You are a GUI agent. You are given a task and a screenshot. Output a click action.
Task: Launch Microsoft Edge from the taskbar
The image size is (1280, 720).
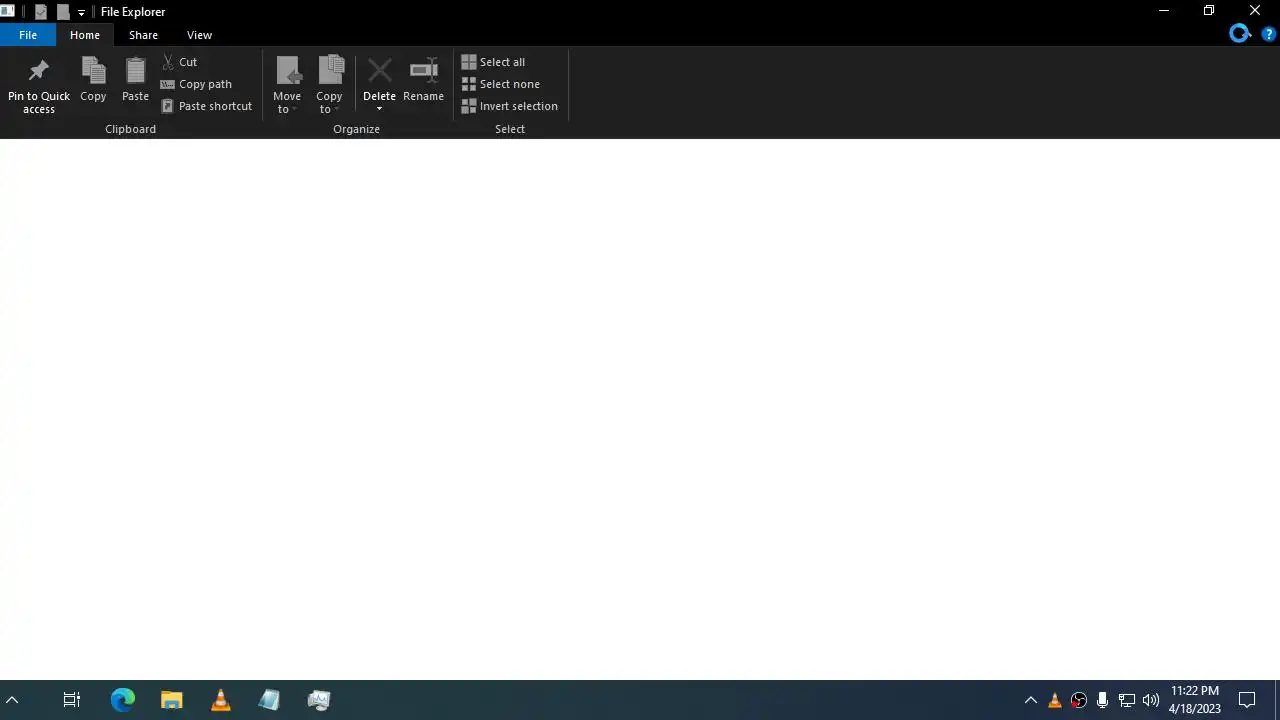point(122,700)
